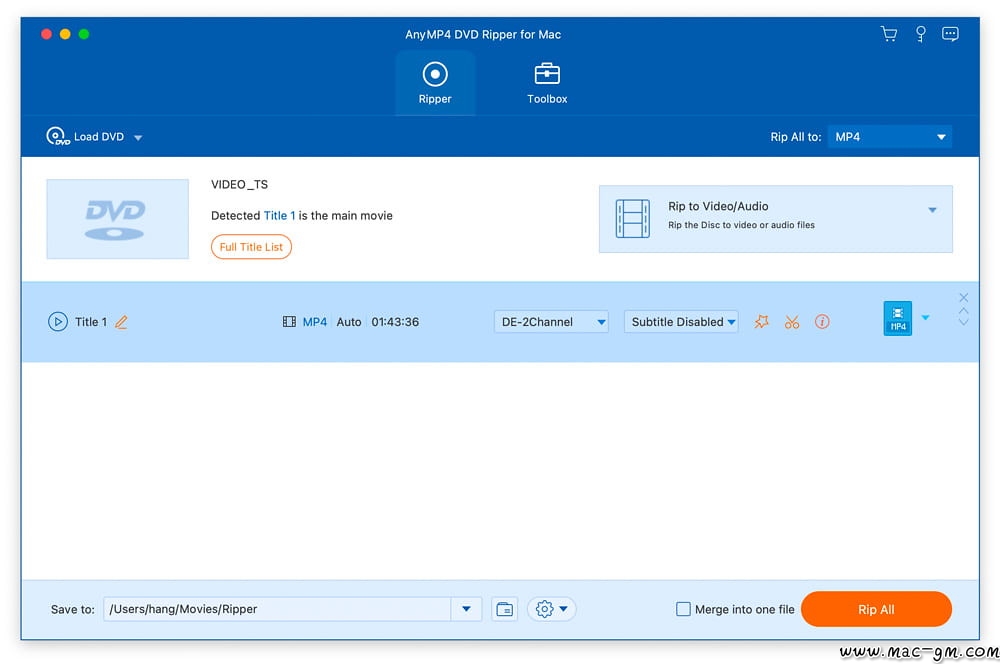Remove Title 1 with the X icon
Screen dimensions: 1000x664
(964, 297)
